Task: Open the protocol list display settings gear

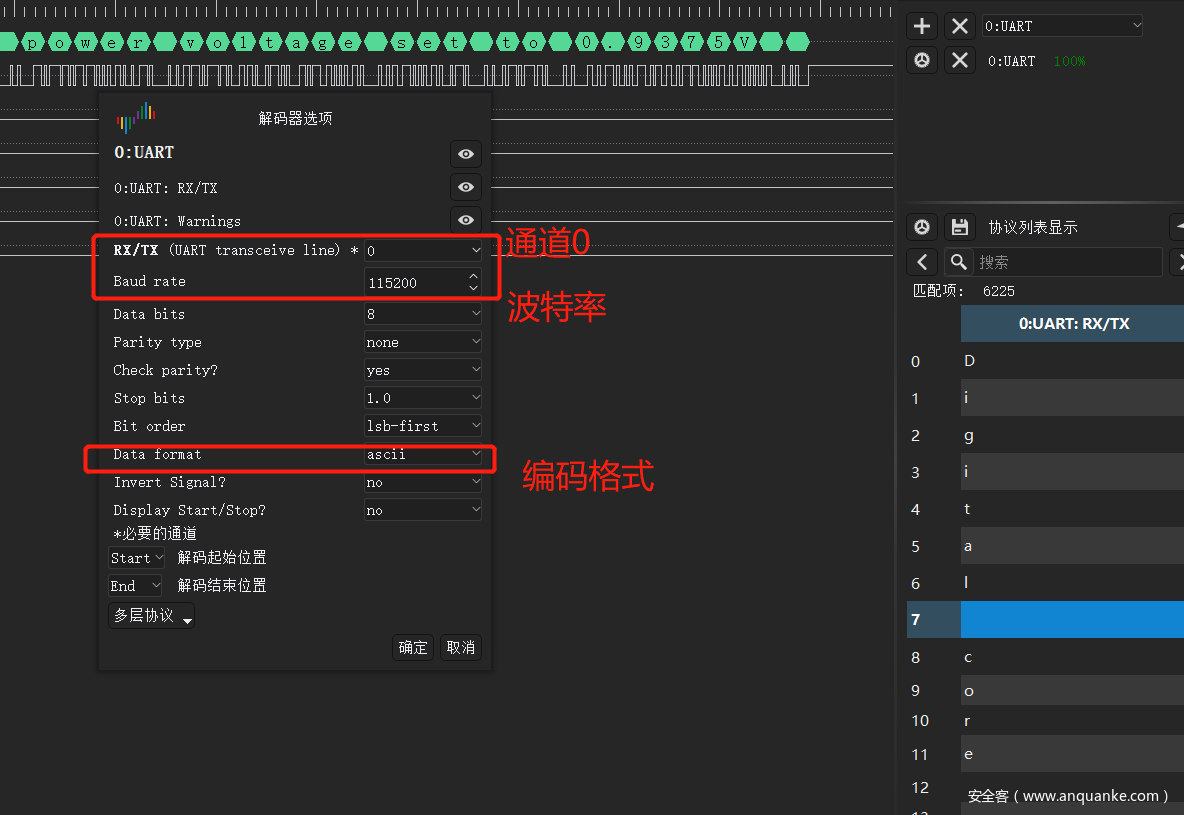Action: point(922,227)
